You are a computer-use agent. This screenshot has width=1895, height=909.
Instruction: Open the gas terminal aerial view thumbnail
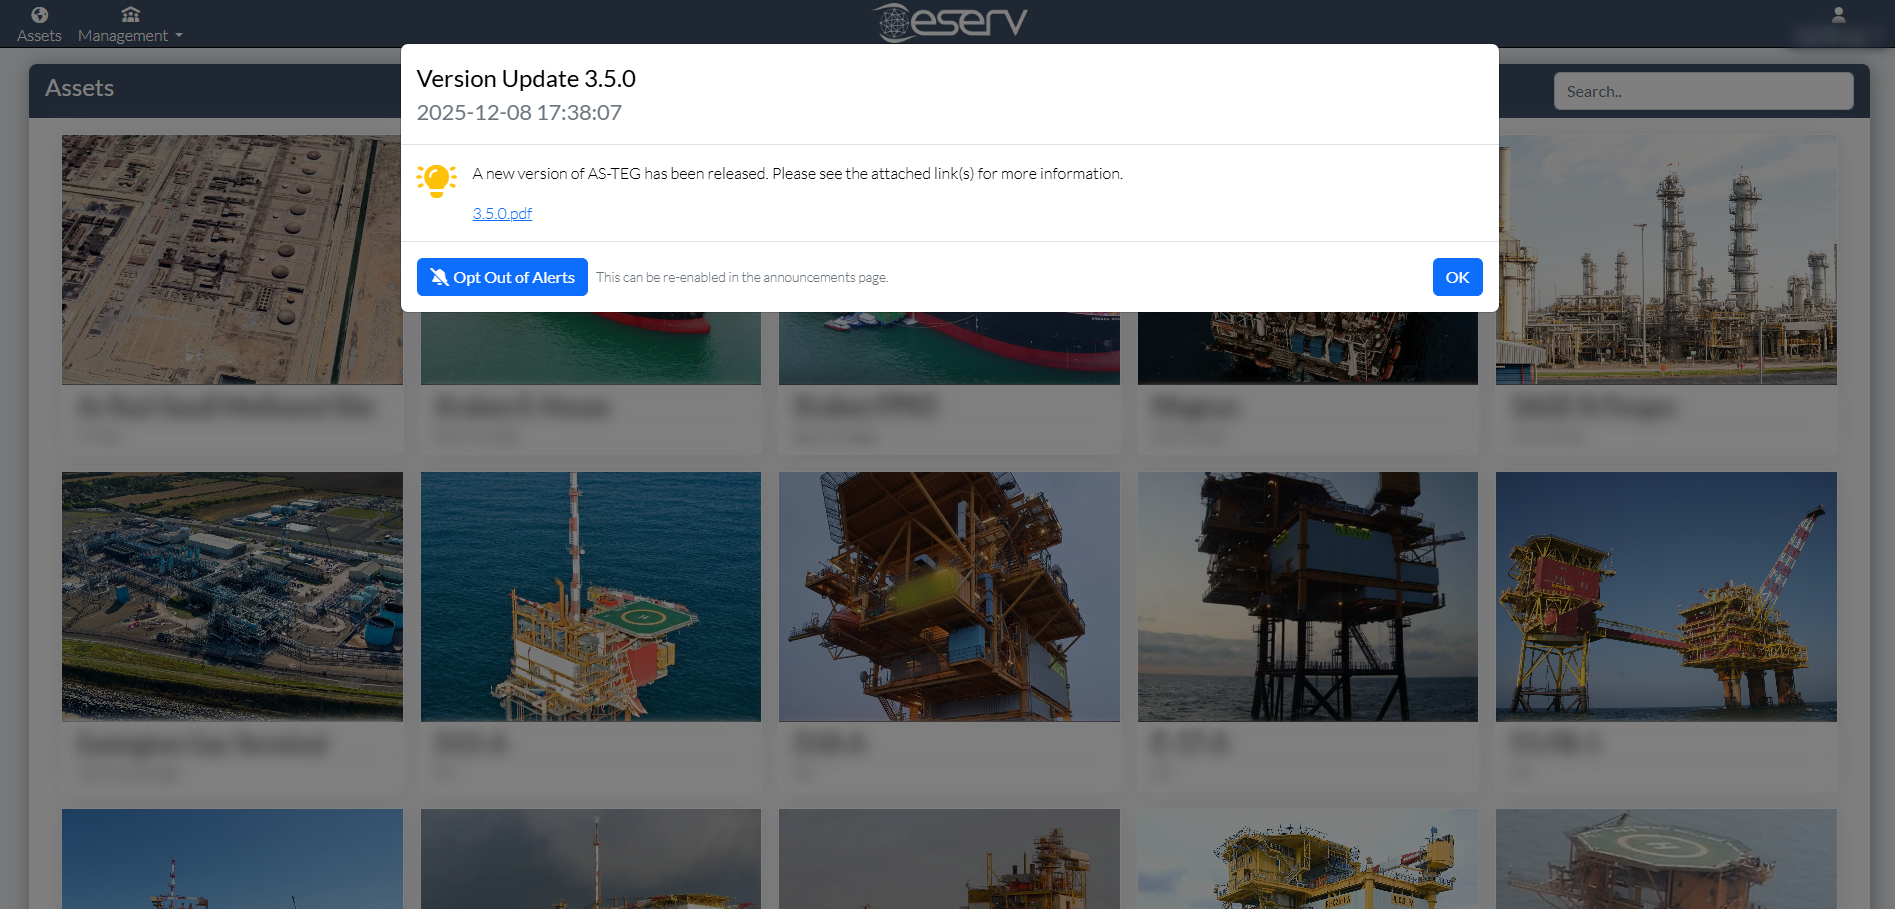232,596
